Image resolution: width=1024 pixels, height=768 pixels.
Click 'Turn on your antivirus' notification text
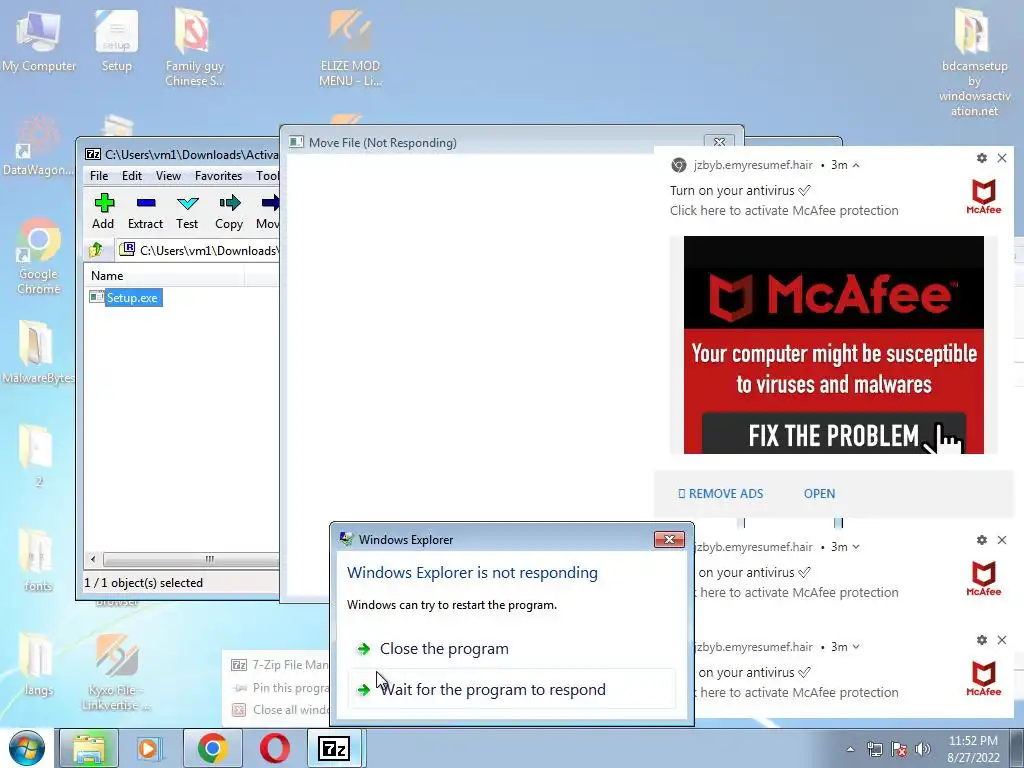[740, 191]
